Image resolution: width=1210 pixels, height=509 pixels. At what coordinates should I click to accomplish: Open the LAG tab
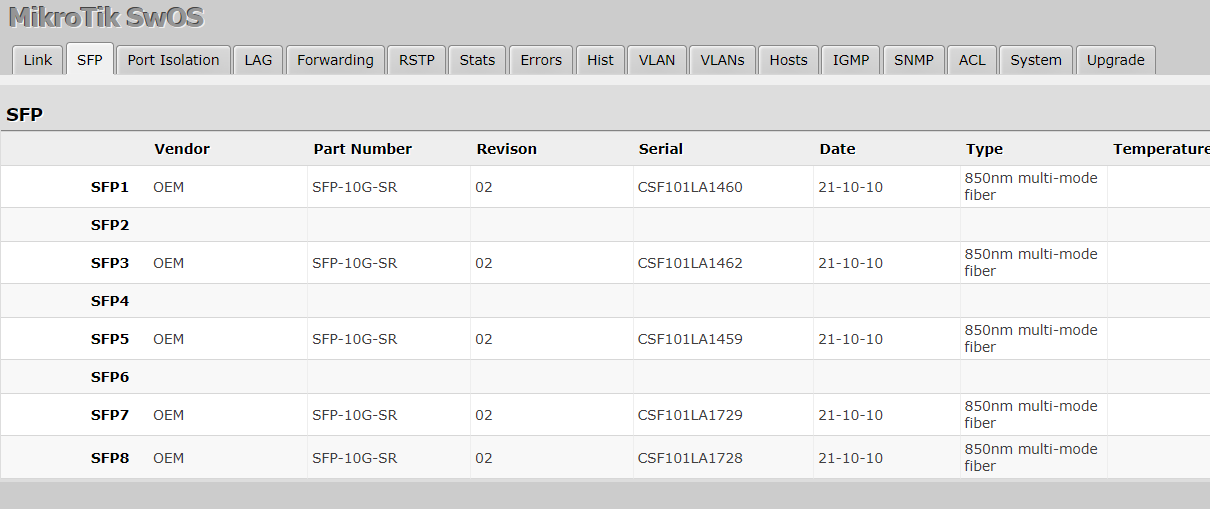point(258,60)
